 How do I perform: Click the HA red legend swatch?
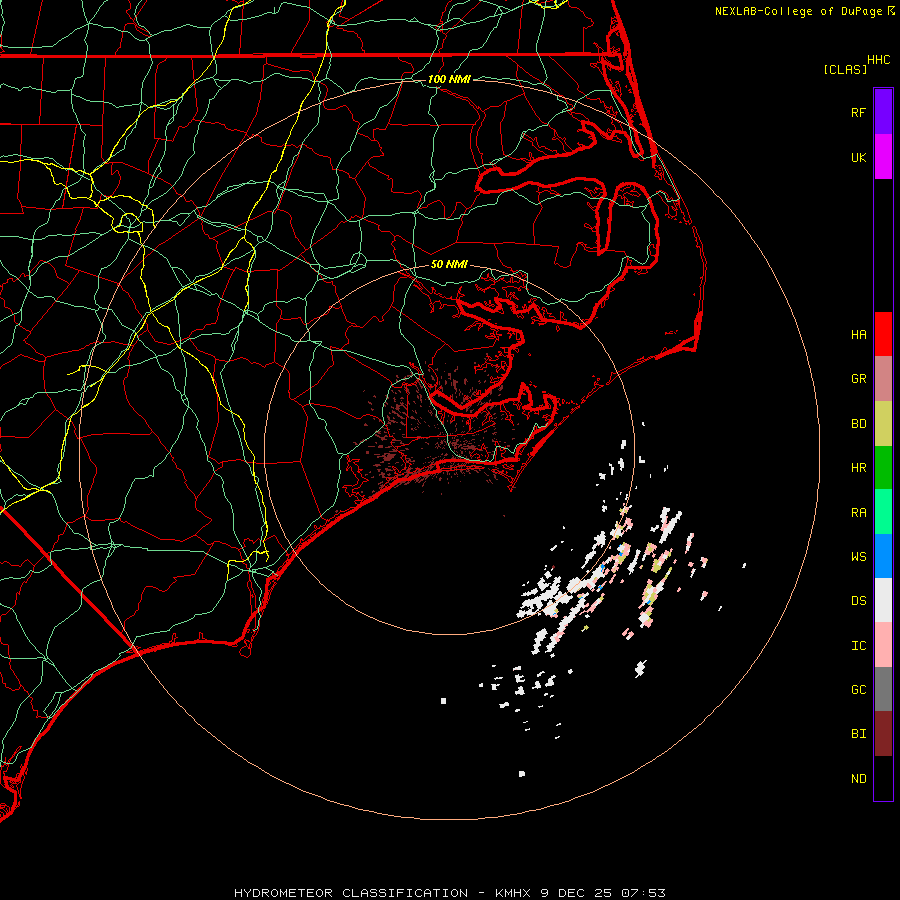pyautogui.click(x=883, y=334)
